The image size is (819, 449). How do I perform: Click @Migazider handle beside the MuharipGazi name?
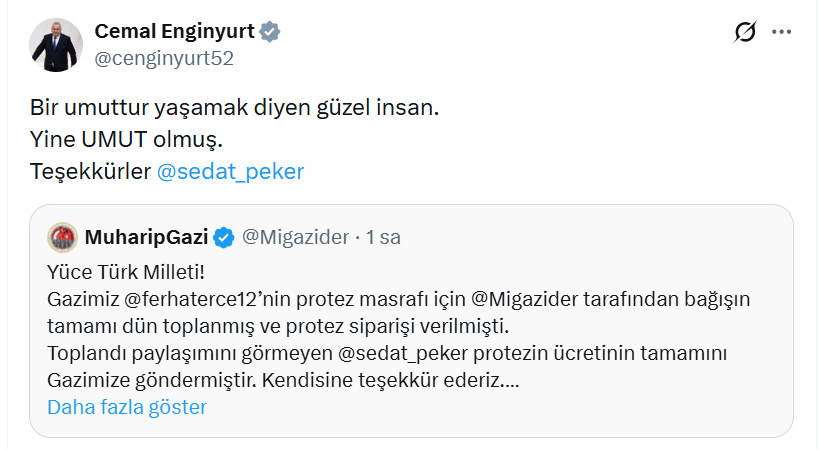[297, 237]
